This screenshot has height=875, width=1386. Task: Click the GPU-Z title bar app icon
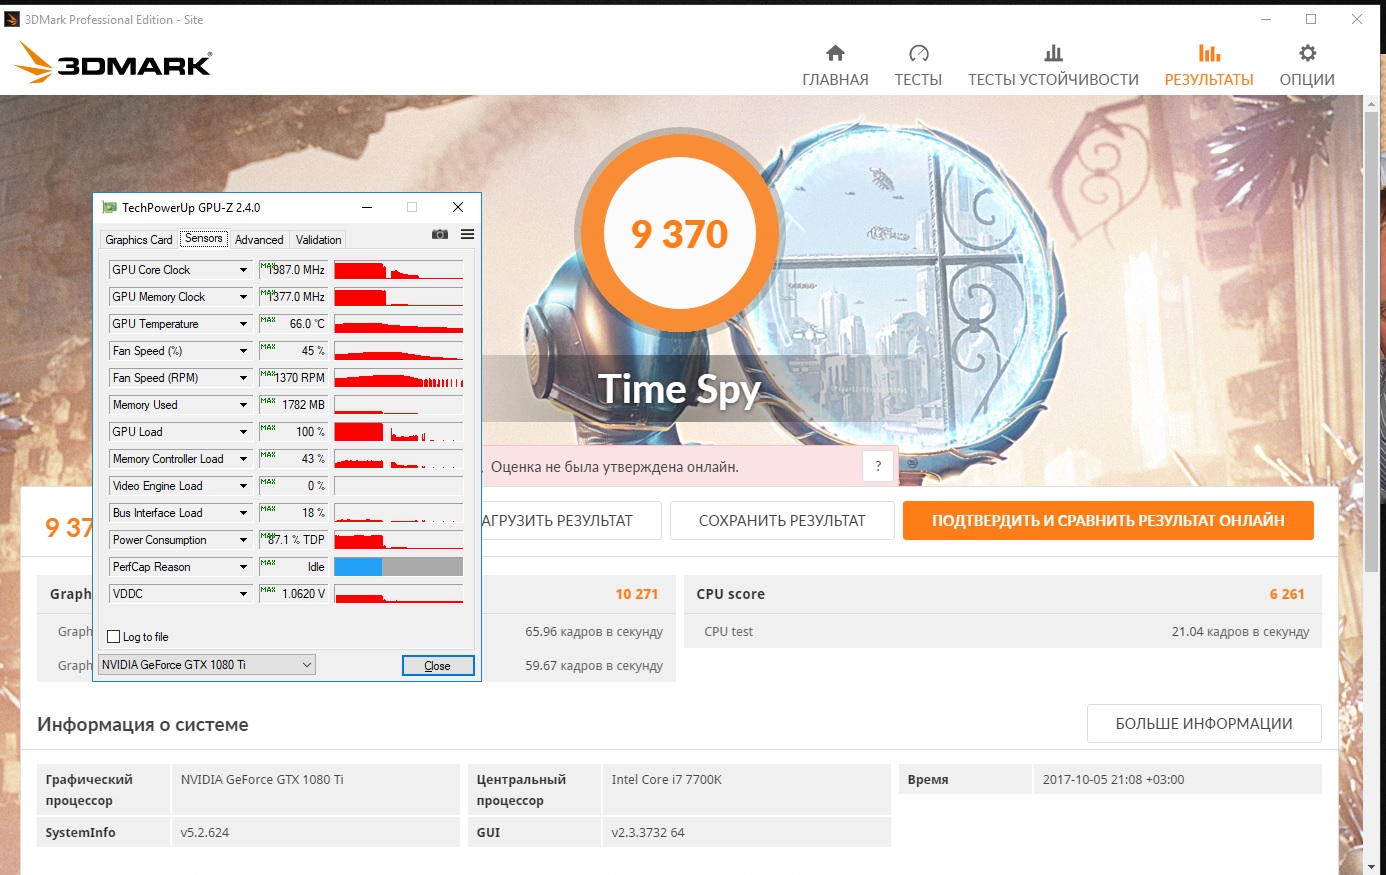click(x=109, y=207)
